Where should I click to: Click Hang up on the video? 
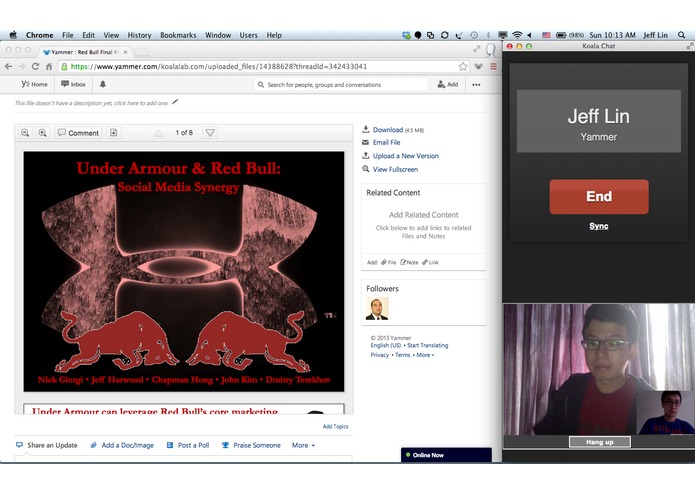(600, 442)
